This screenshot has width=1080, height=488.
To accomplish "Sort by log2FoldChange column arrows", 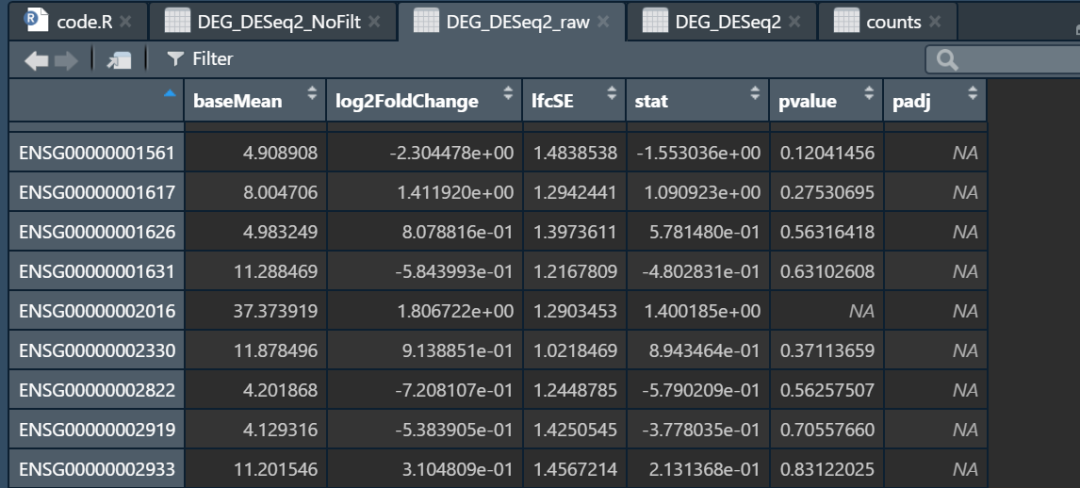I will tap(508, 94).
